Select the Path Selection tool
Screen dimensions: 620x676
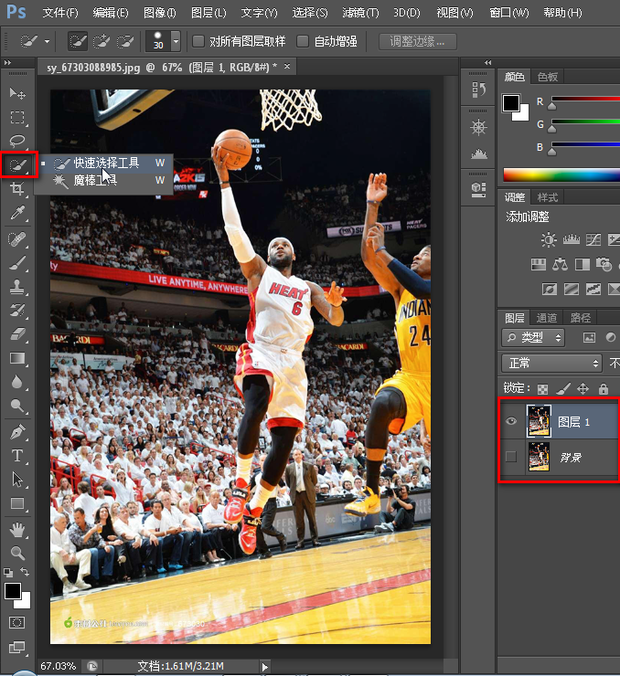17,479
